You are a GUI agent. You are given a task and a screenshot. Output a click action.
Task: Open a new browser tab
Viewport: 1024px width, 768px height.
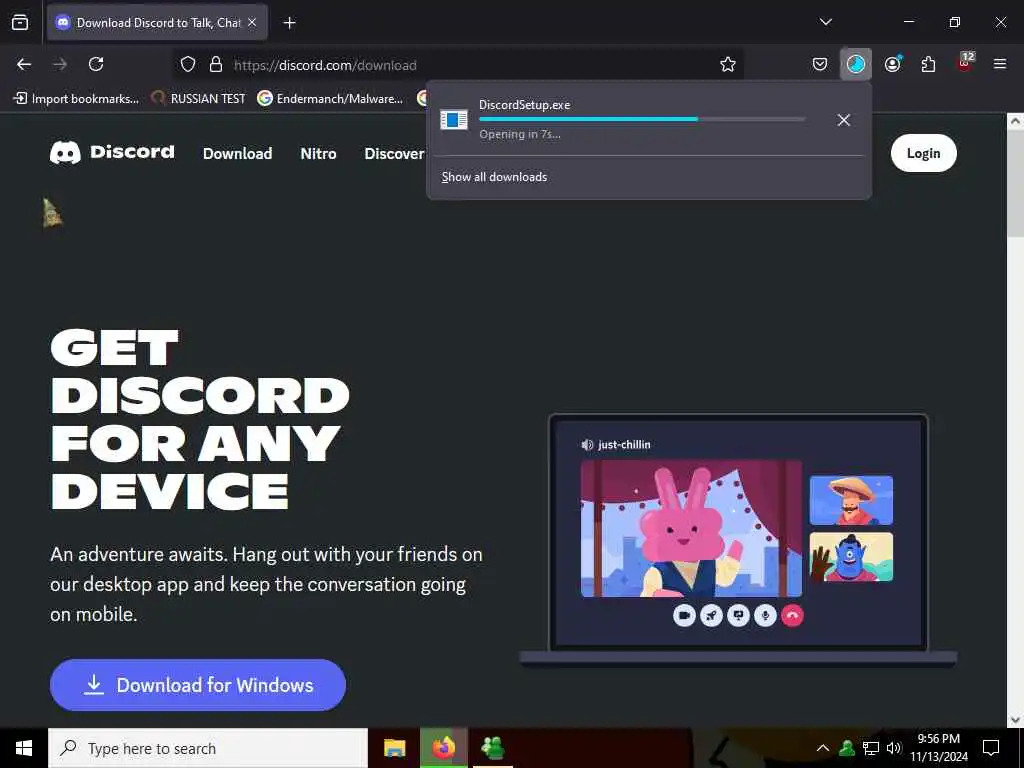289,23
